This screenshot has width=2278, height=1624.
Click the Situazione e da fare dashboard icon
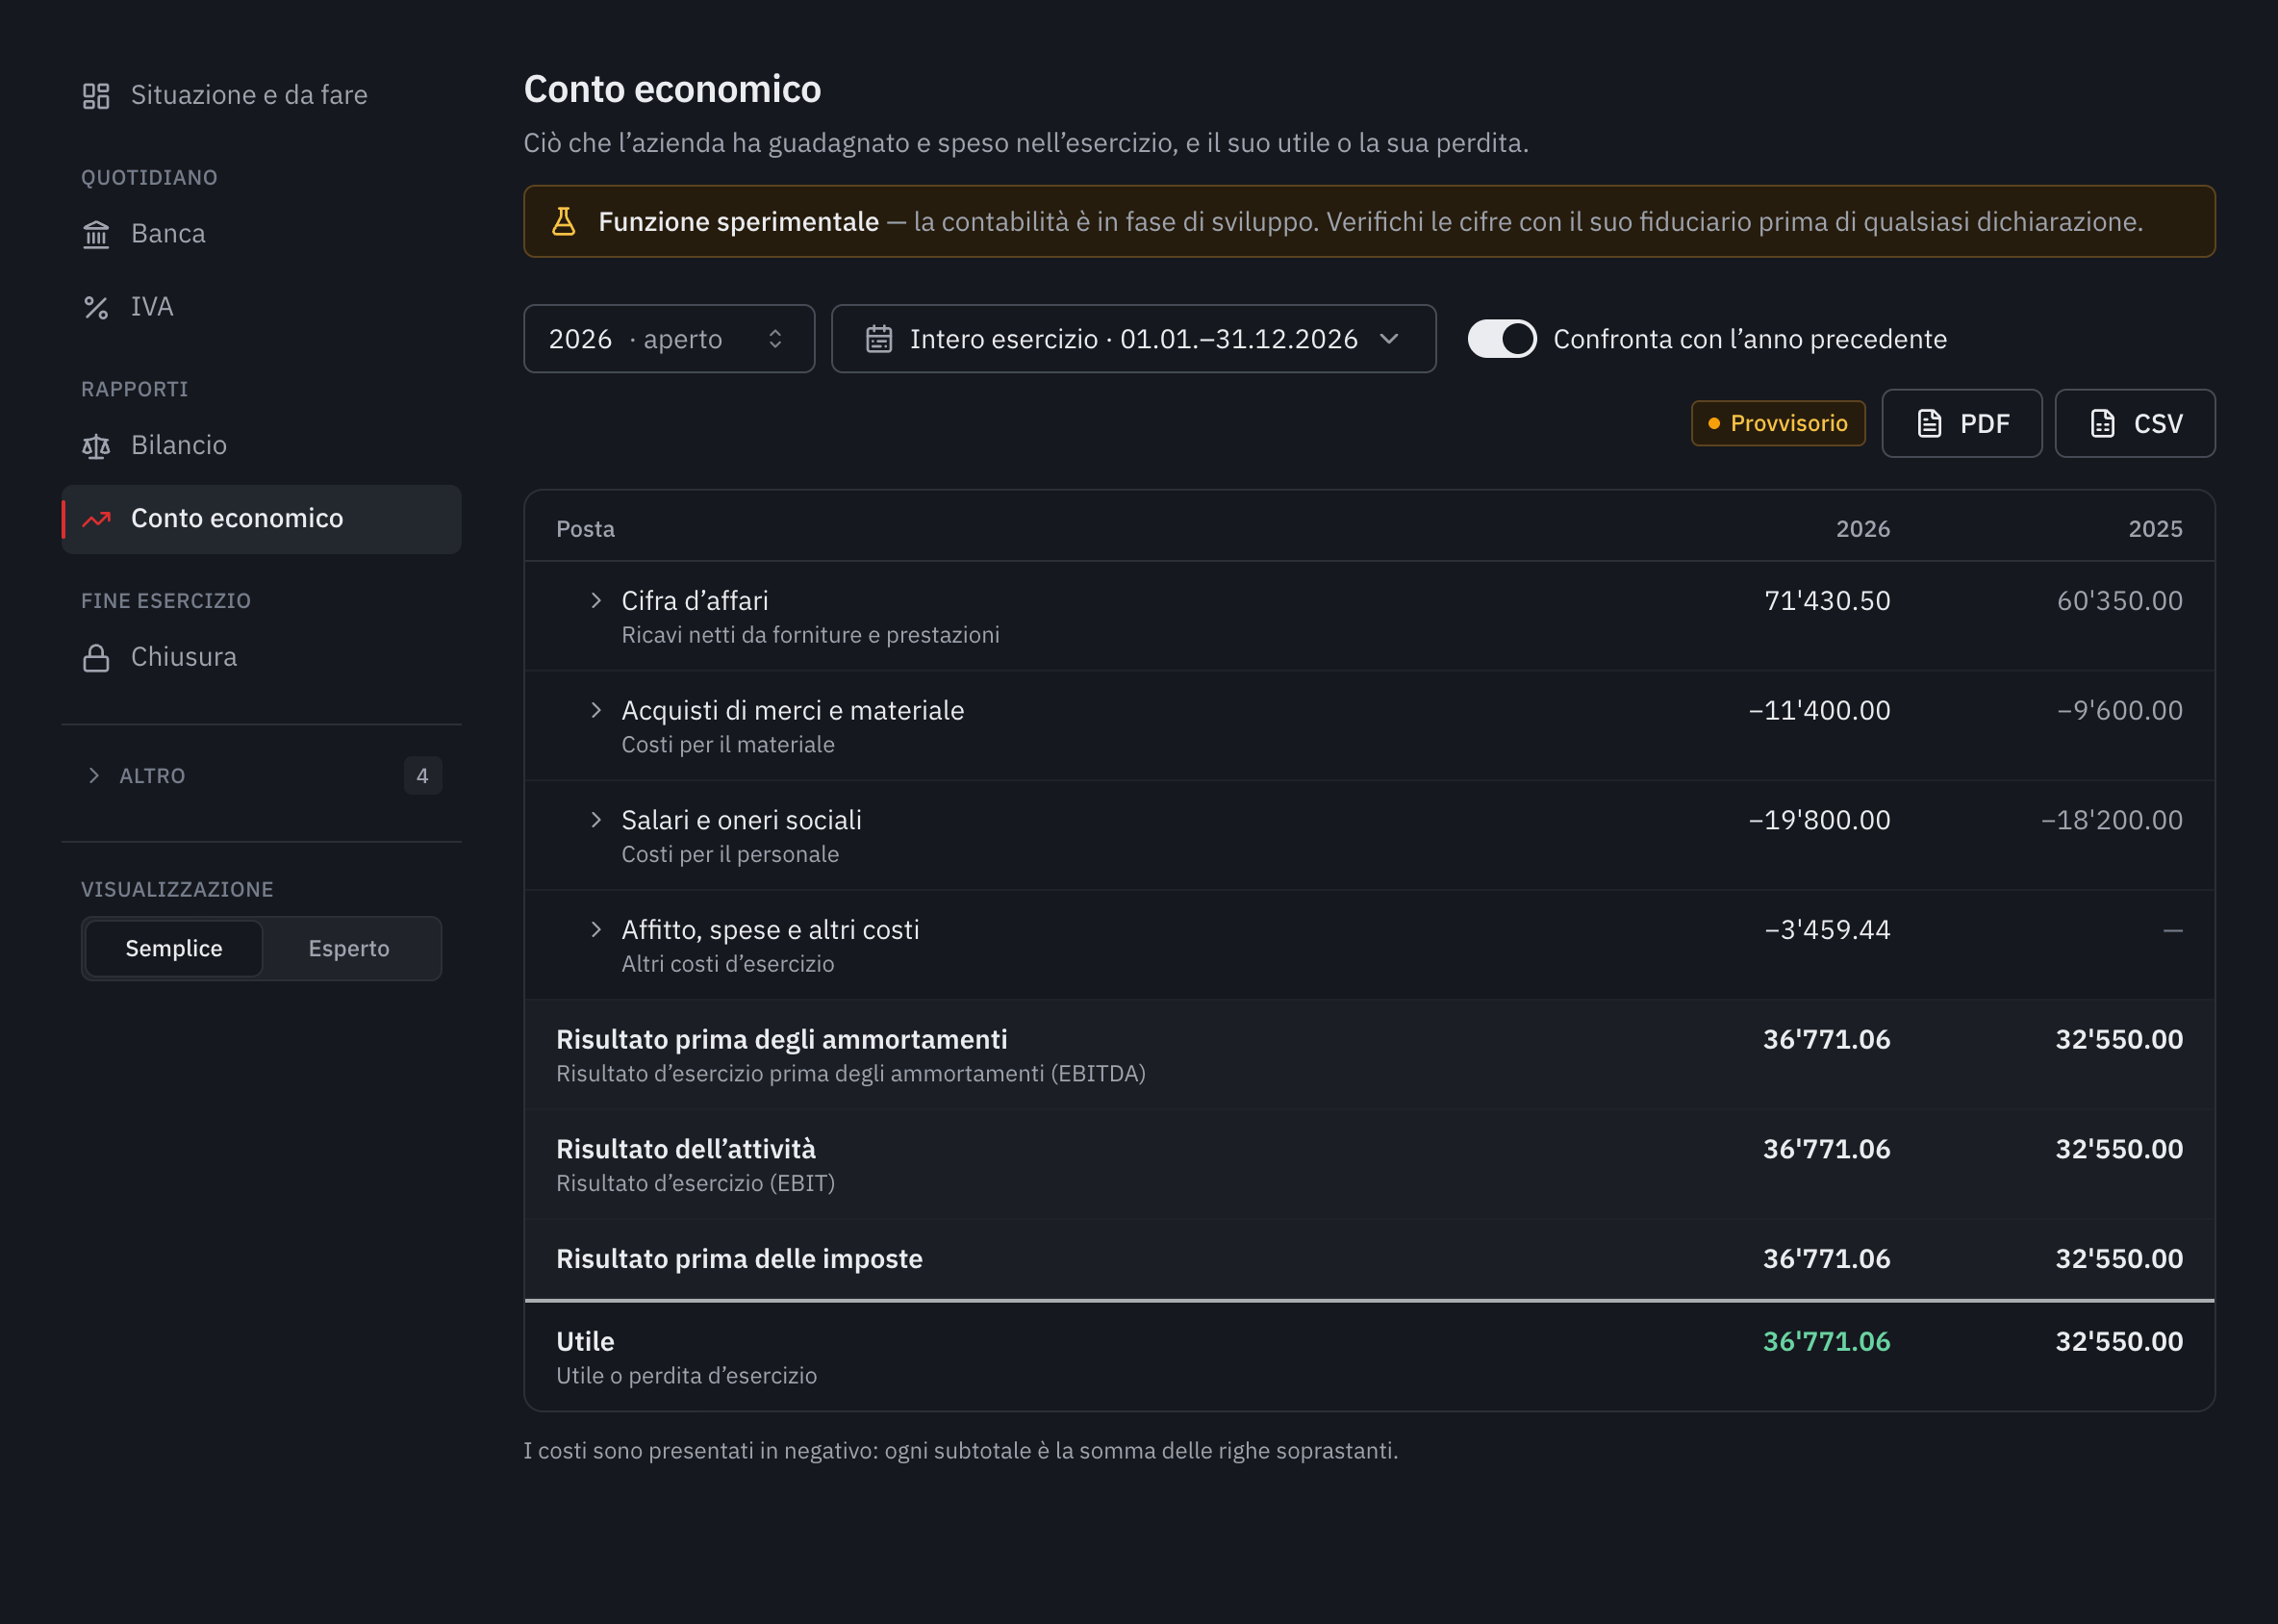coord(96,96)
